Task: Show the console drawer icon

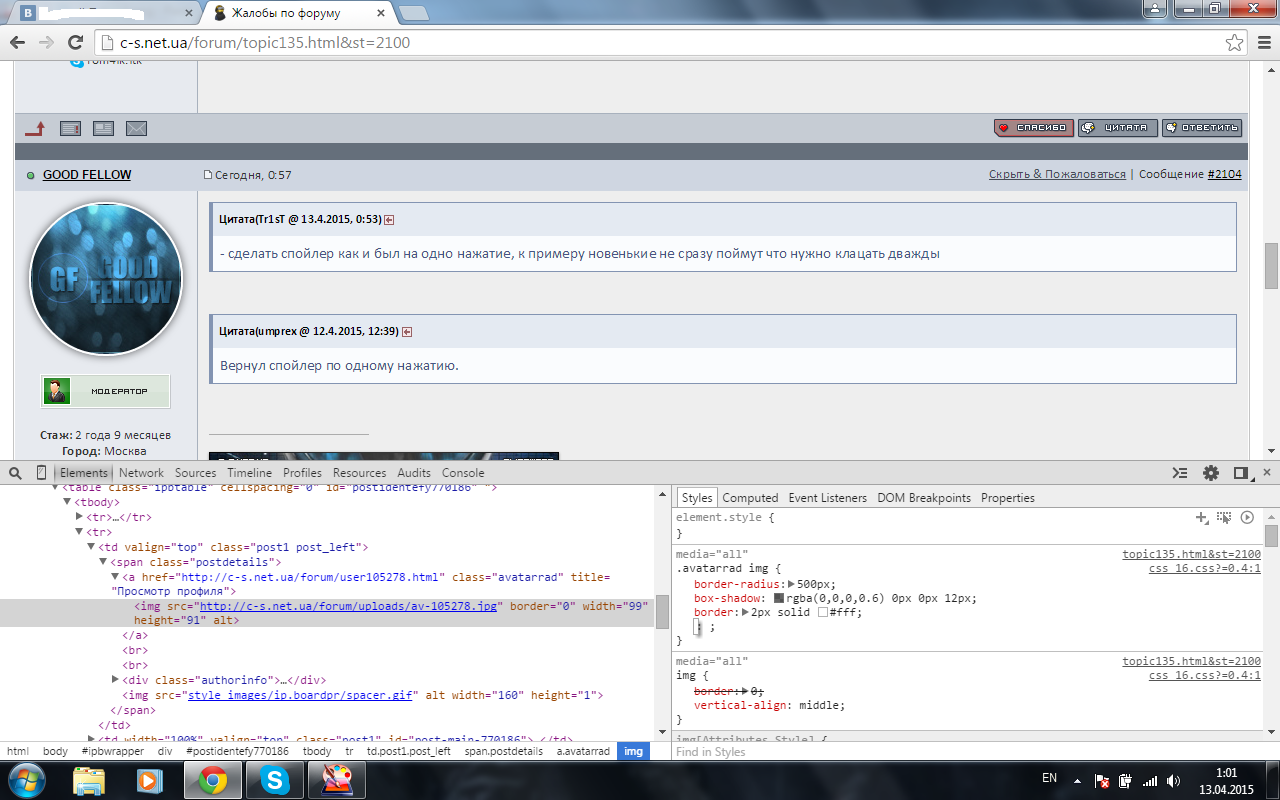Action: [x=1180, y=473]
